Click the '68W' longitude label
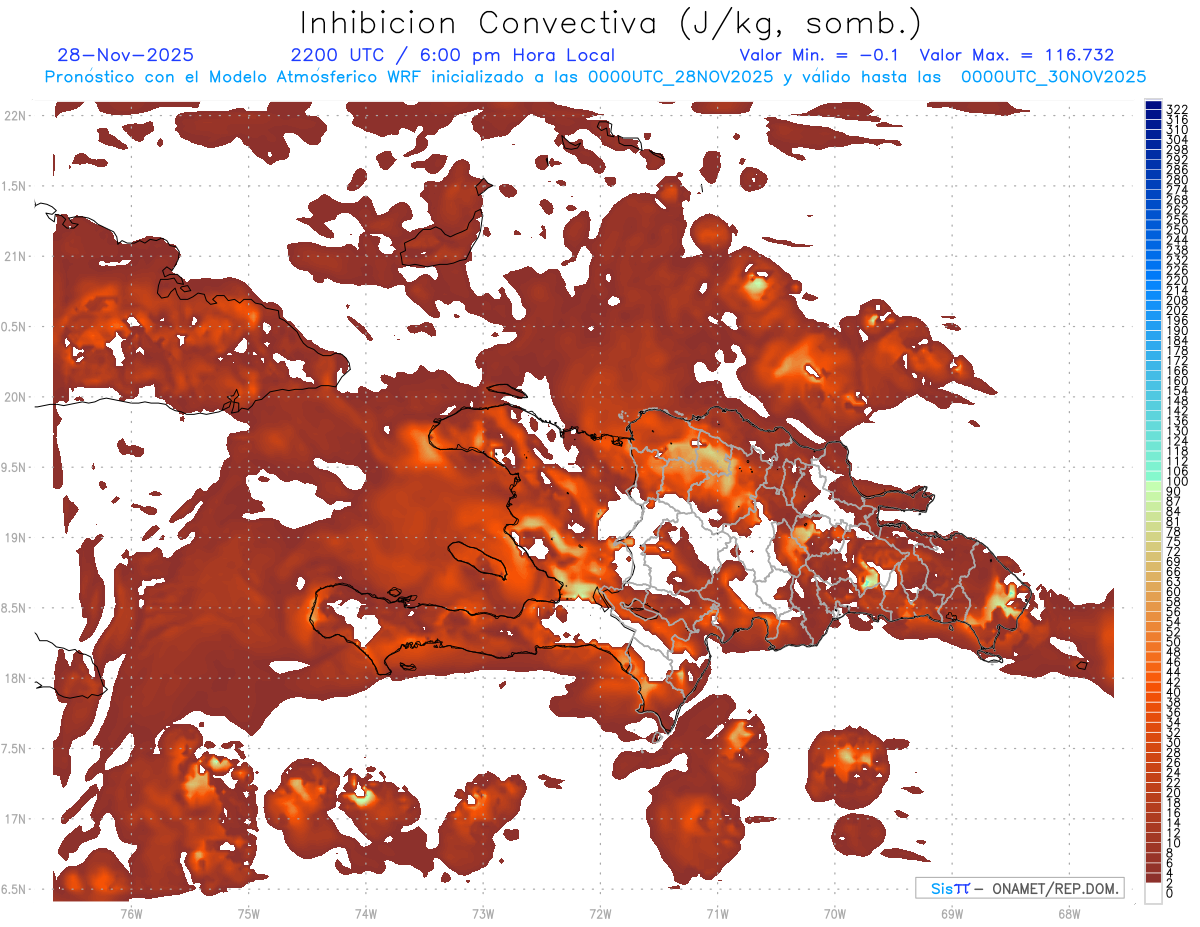This screenshot has width=1200, height=927. (x=1069, y=913)
